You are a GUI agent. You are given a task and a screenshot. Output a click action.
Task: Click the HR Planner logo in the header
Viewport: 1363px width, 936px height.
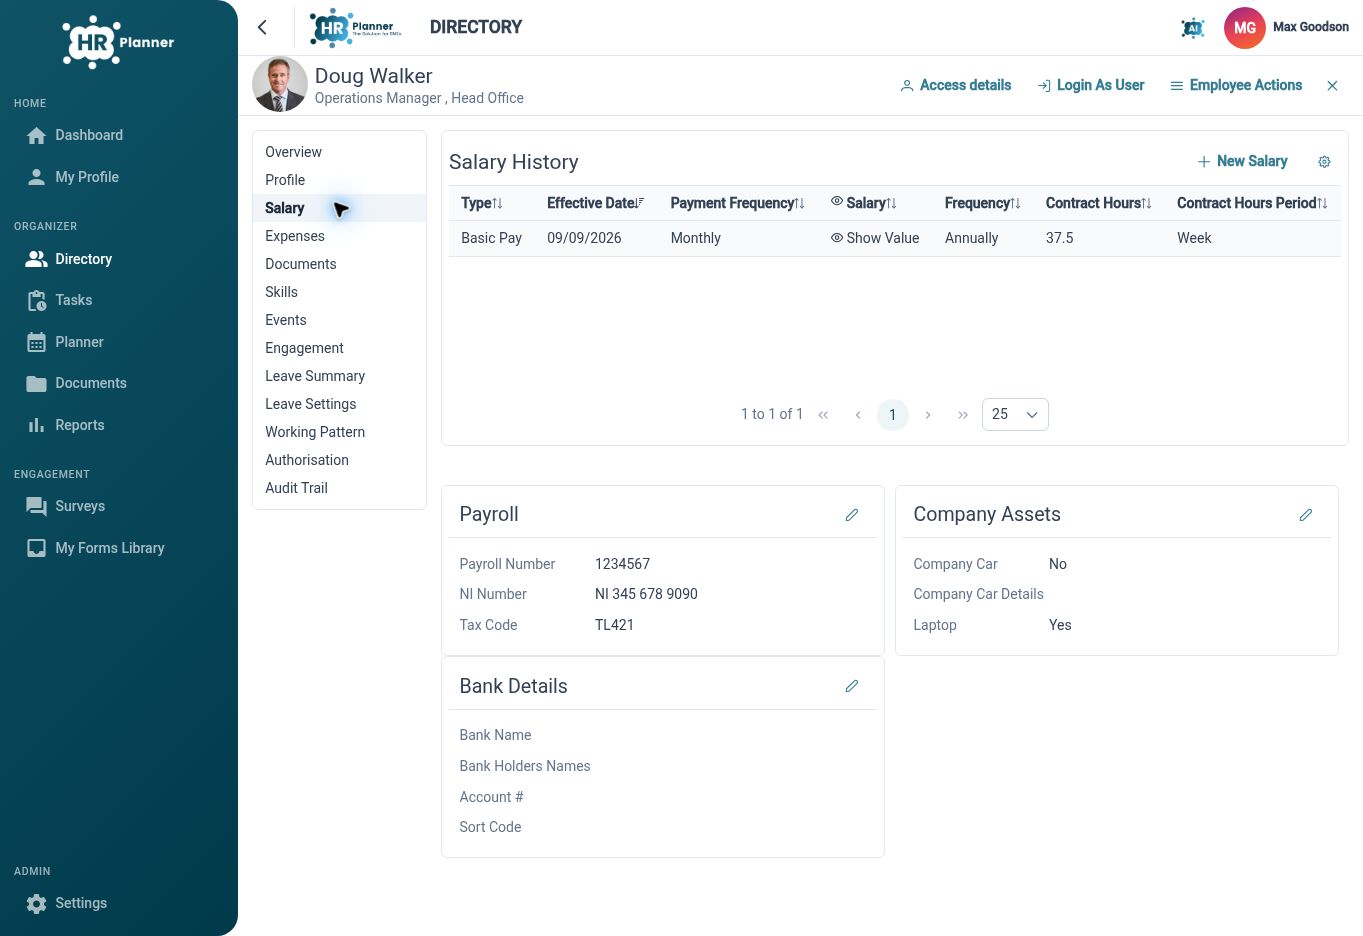(x=356, y=28)
